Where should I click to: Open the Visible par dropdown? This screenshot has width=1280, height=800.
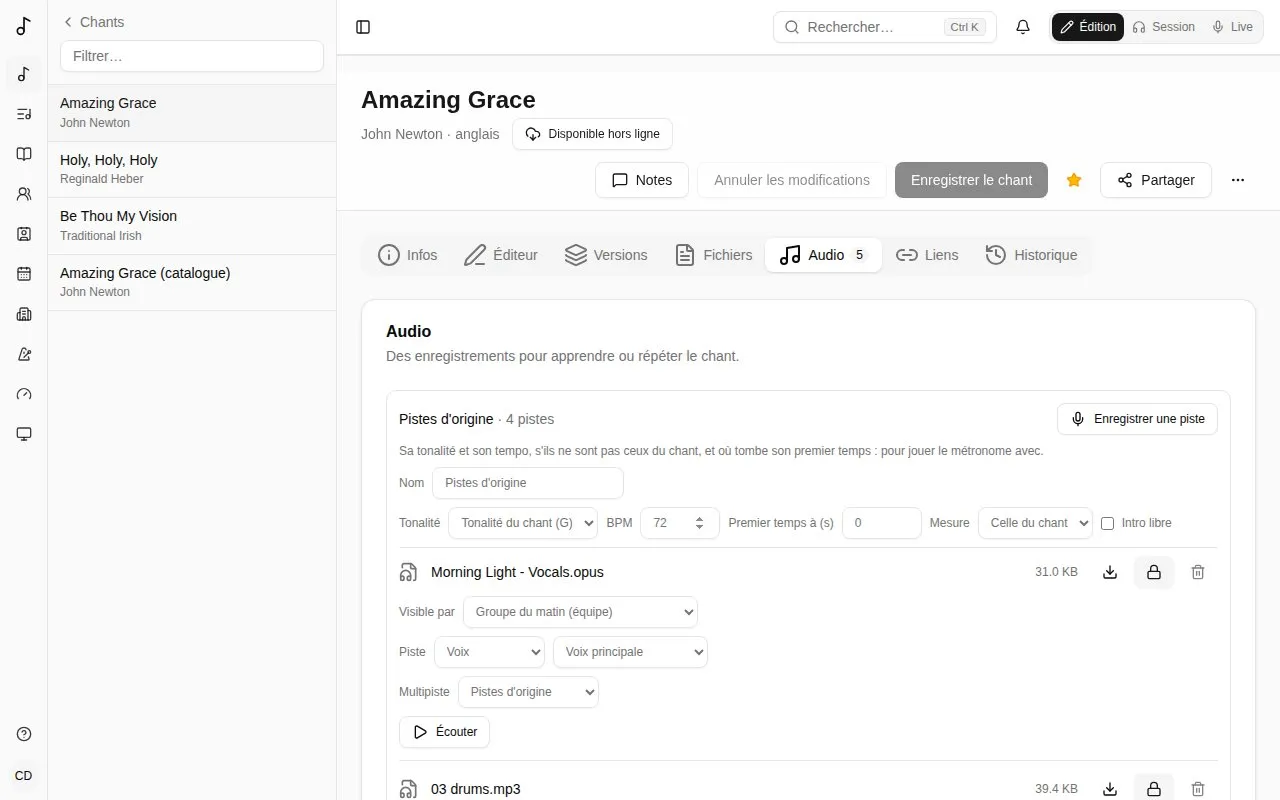pyautogui.click(x=580, y=612)
